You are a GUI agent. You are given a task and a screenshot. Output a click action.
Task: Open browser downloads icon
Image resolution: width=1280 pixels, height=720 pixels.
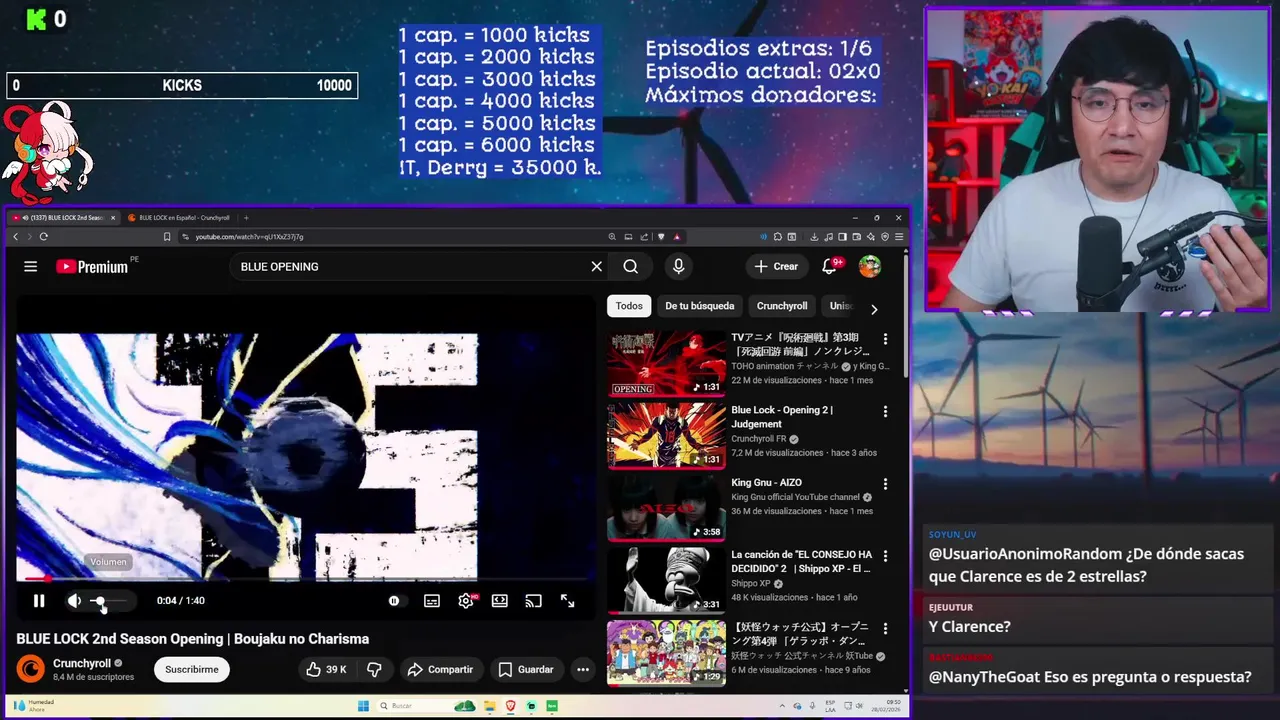pos(814,237)
